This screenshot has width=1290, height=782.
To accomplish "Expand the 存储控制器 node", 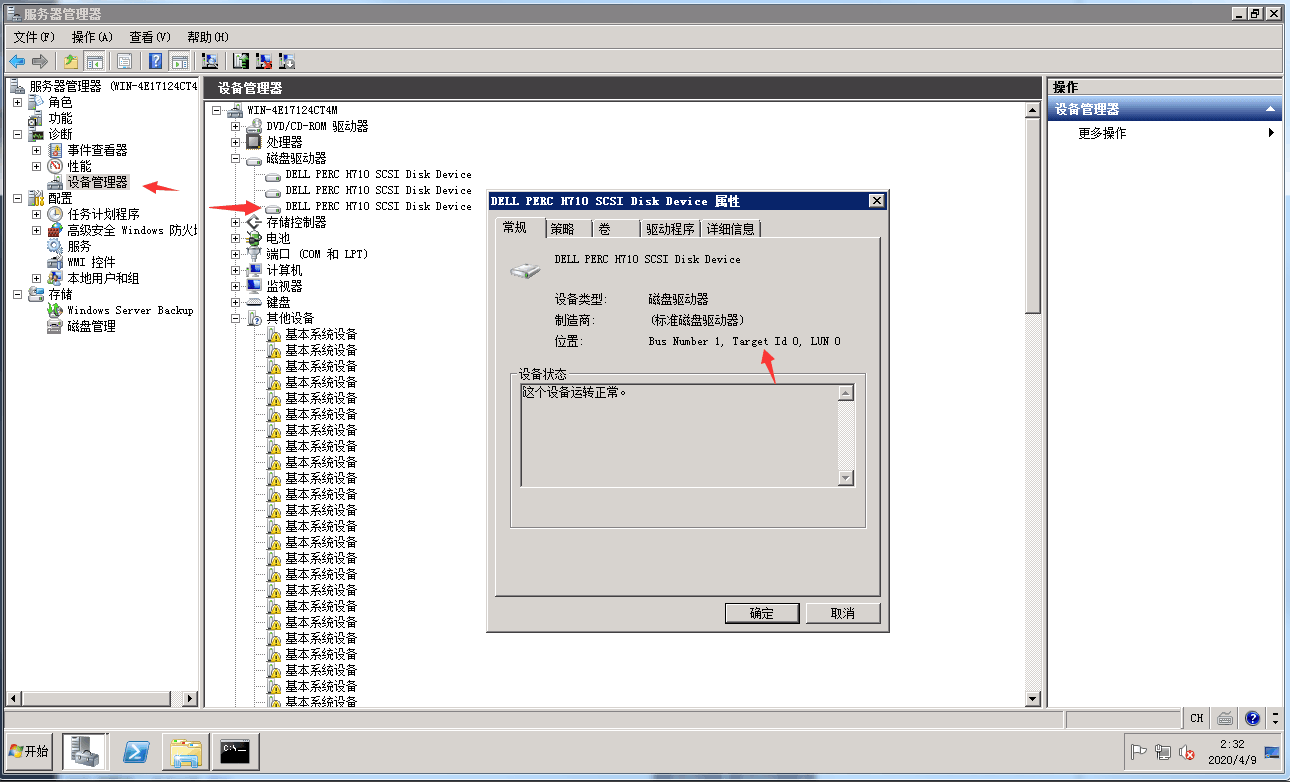I will pos(236,222).
